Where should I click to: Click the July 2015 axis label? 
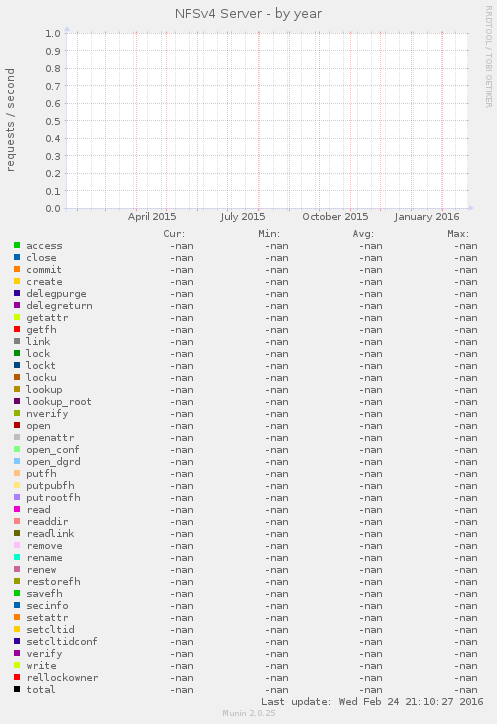242,217
